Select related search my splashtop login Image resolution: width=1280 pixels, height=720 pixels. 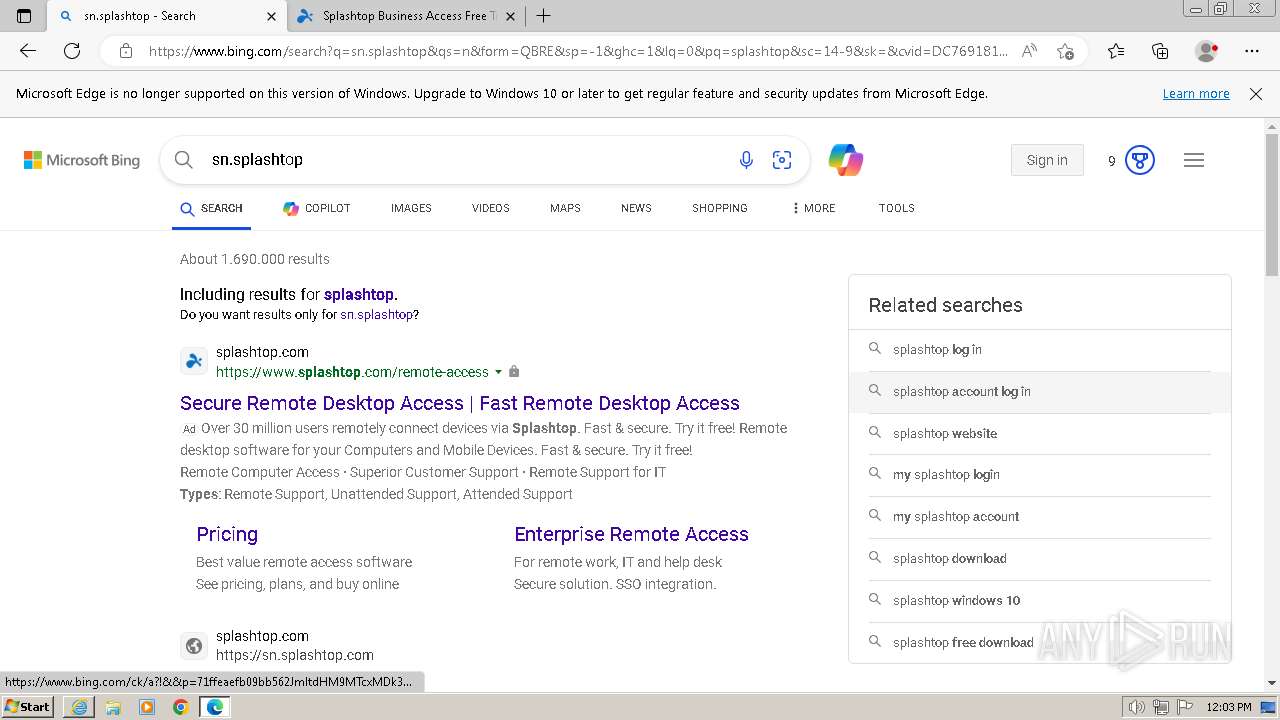[1039, 475]
